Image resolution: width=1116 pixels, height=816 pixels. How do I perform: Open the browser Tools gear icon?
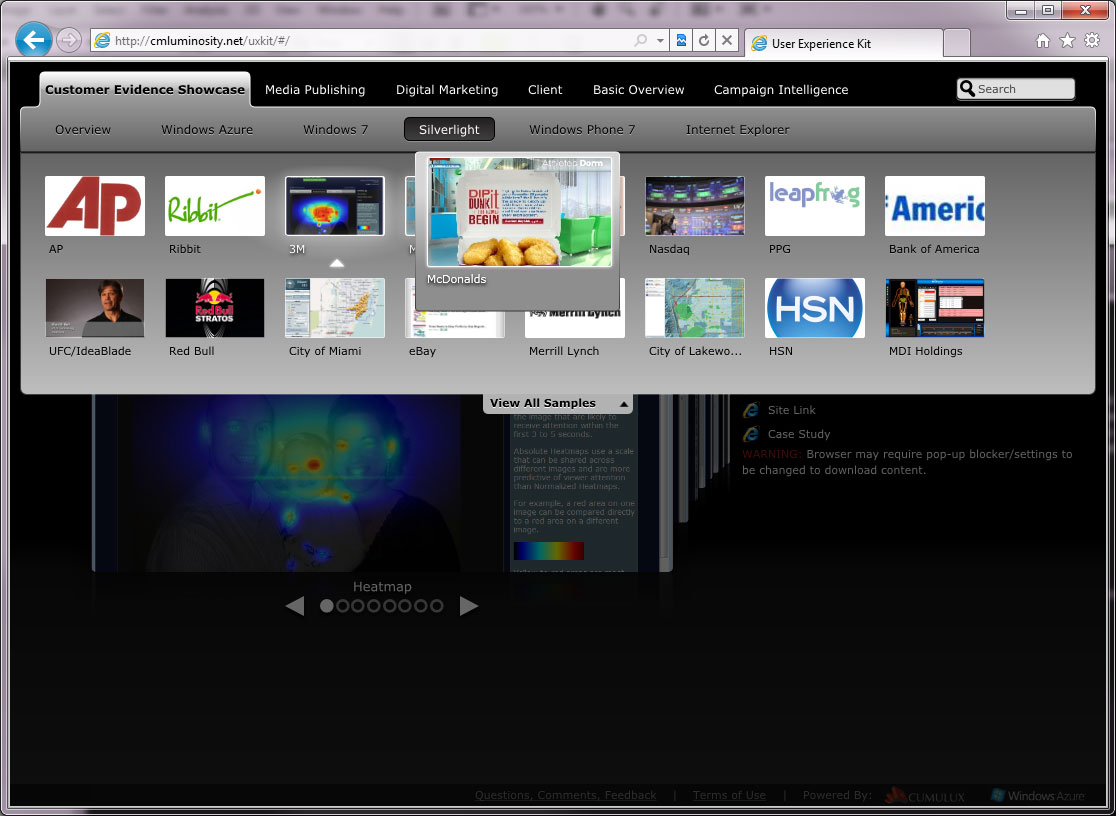[1092, 41]
